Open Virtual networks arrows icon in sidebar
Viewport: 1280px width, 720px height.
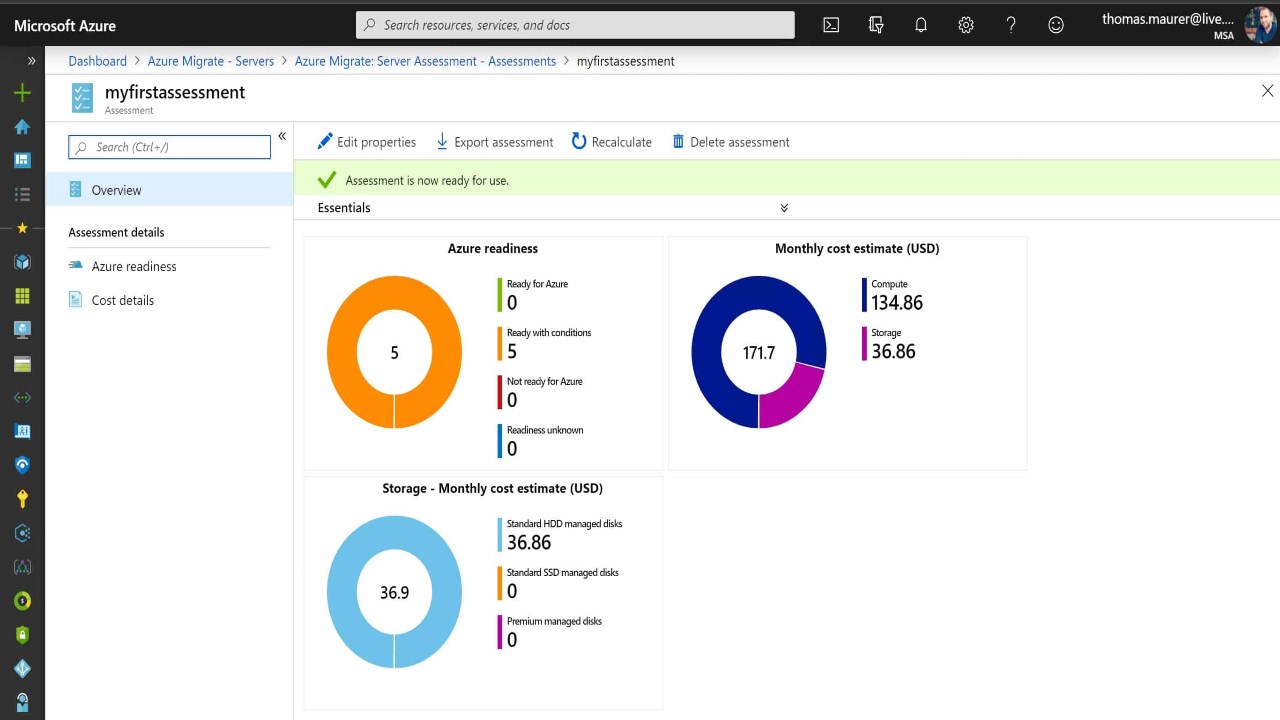[x=22, y=398]
